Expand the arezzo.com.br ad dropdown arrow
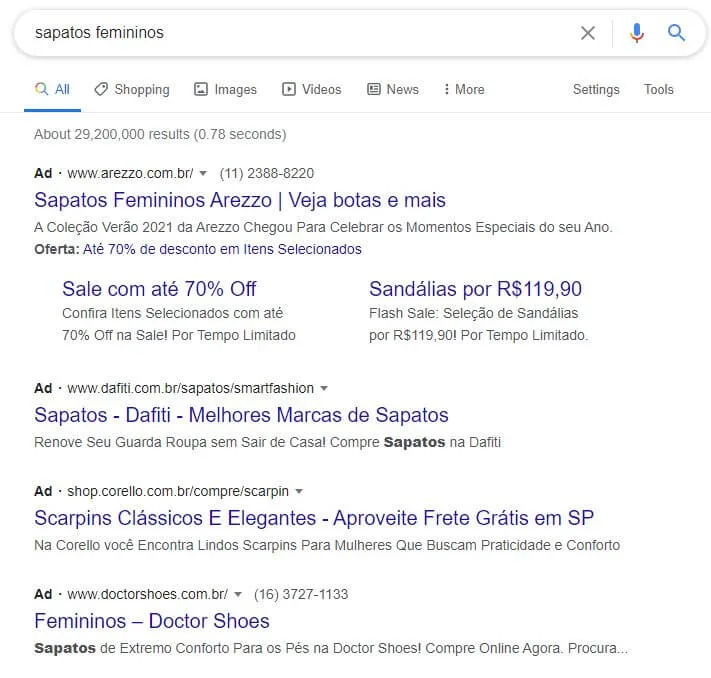The image size is (711, 678). (x=203, y=173)
